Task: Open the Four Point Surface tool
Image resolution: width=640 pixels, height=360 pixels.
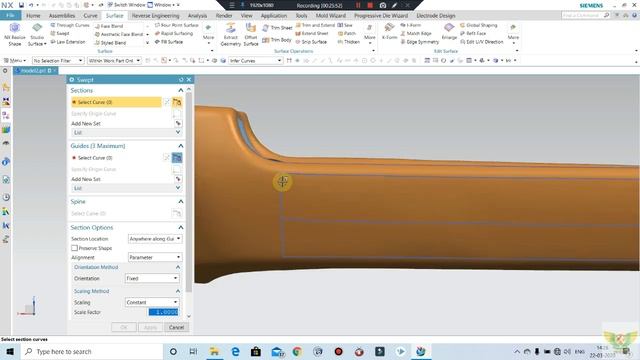Action: tap(176, 25)
